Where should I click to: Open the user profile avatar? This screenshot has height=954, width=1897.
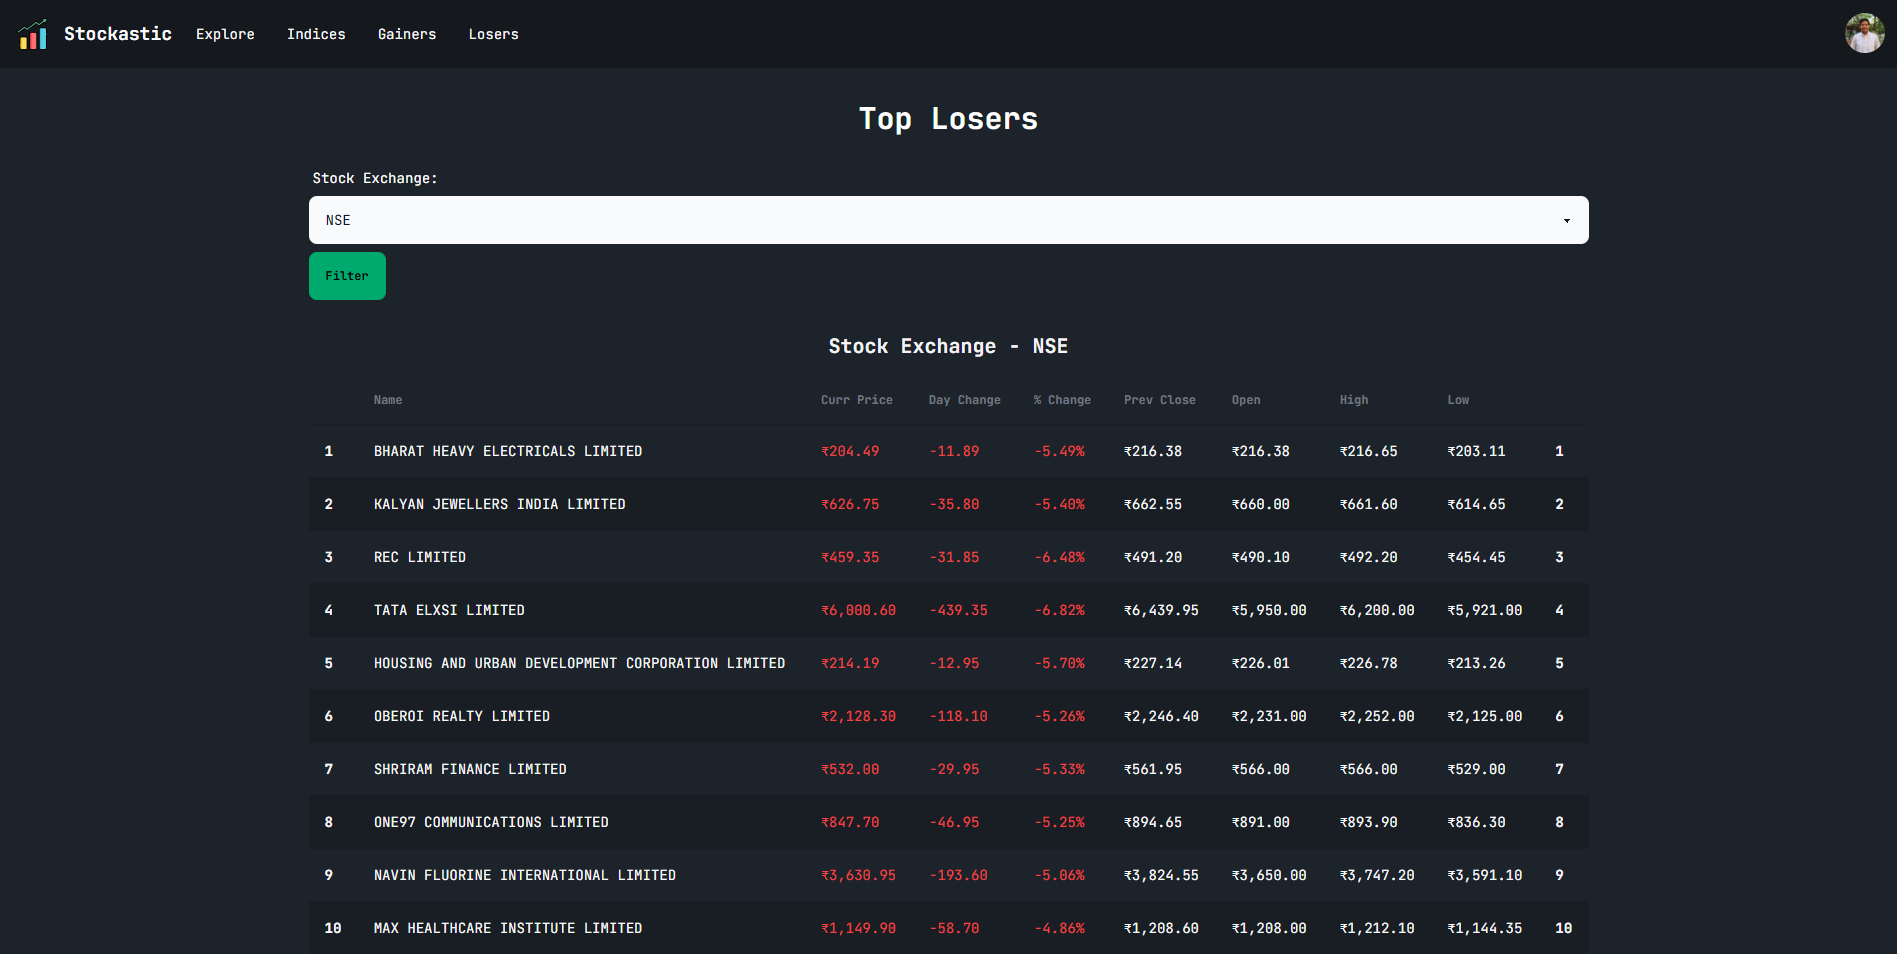click(1864, 33)
